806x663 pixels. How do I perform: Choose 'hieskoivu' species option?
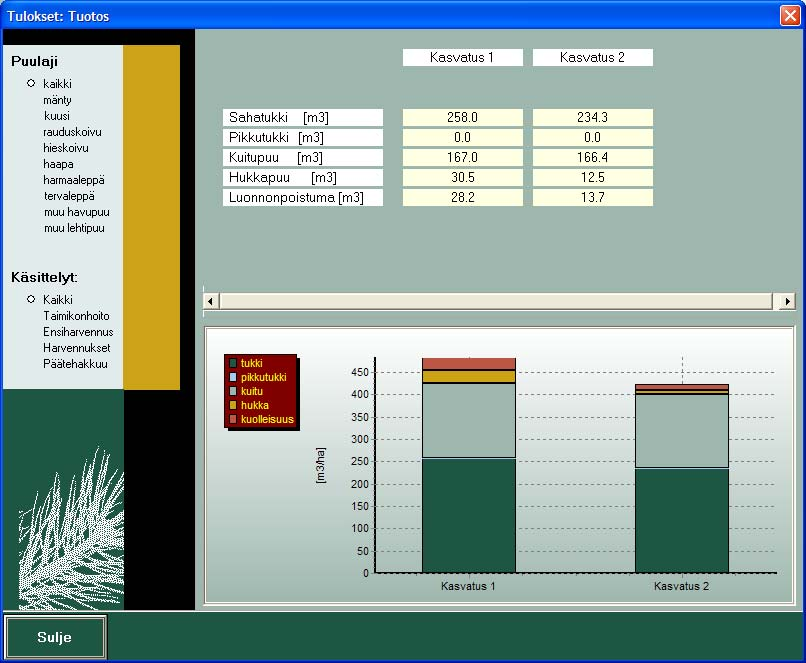(x=66, y=148)
